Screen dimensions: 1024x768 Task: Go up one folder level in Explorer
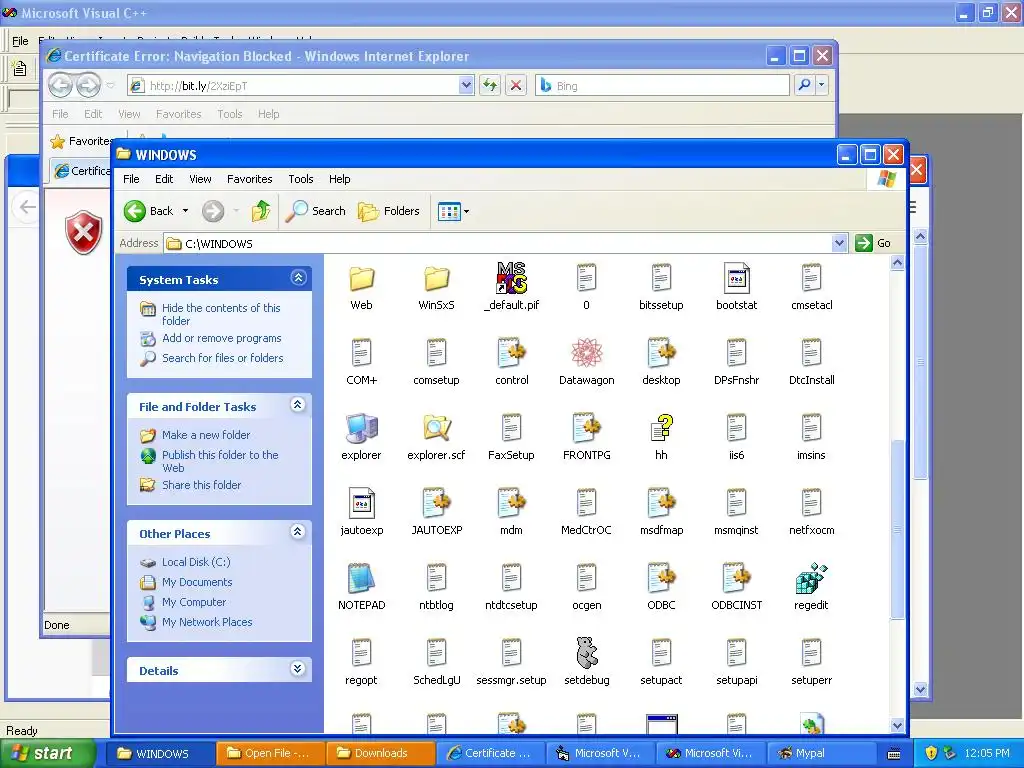point(261,211)
